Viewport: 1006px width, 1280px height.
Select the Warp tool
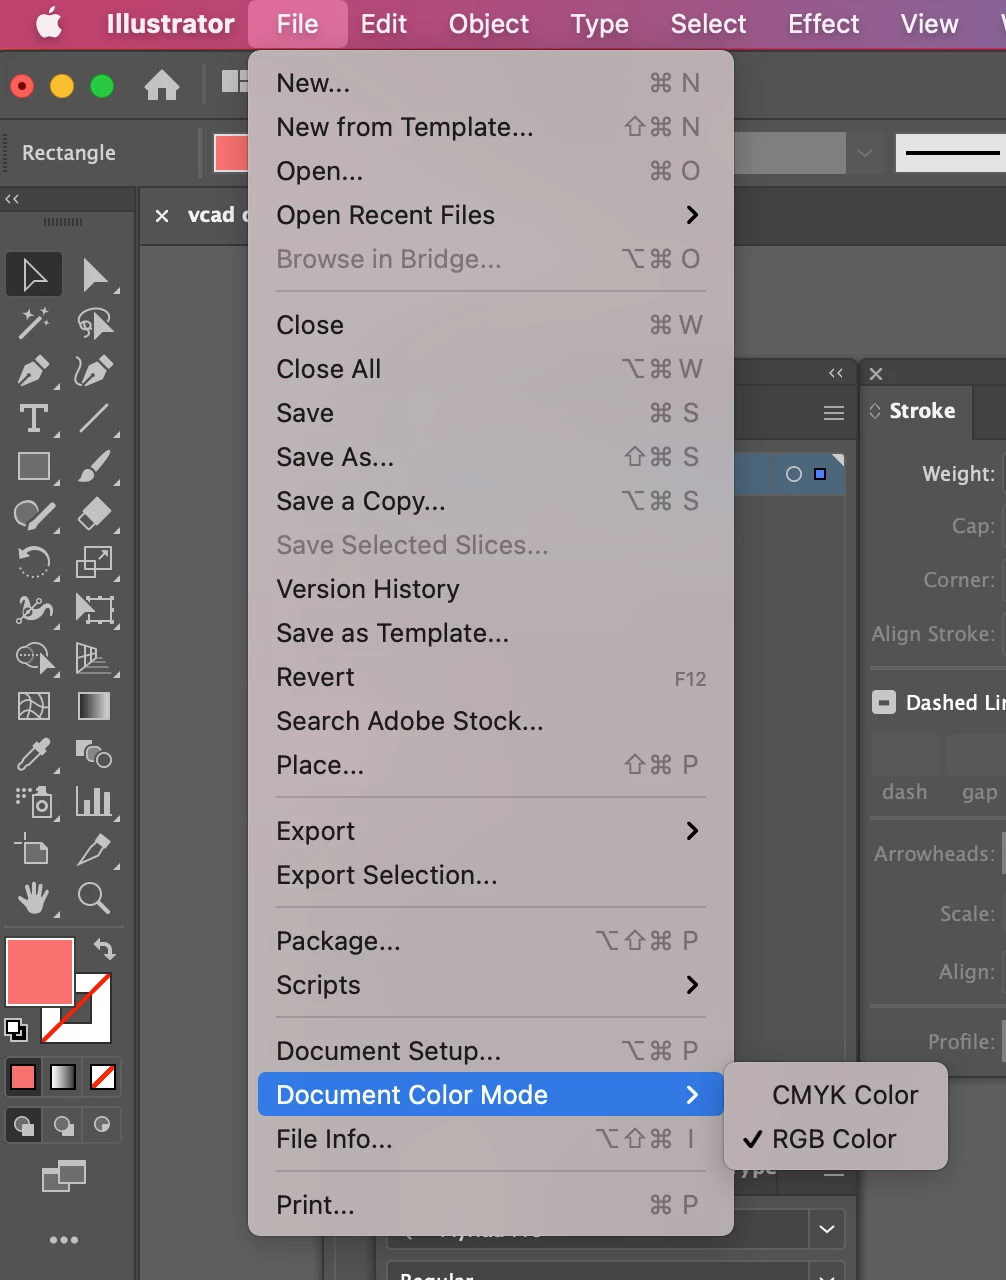point(34,609)
